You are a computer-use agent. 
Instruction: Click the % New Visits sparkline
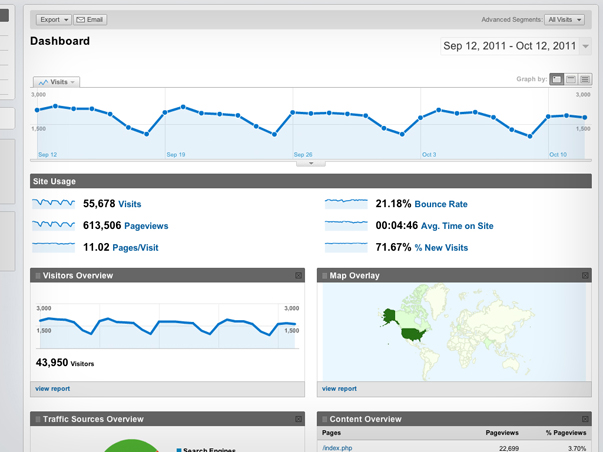346,247
